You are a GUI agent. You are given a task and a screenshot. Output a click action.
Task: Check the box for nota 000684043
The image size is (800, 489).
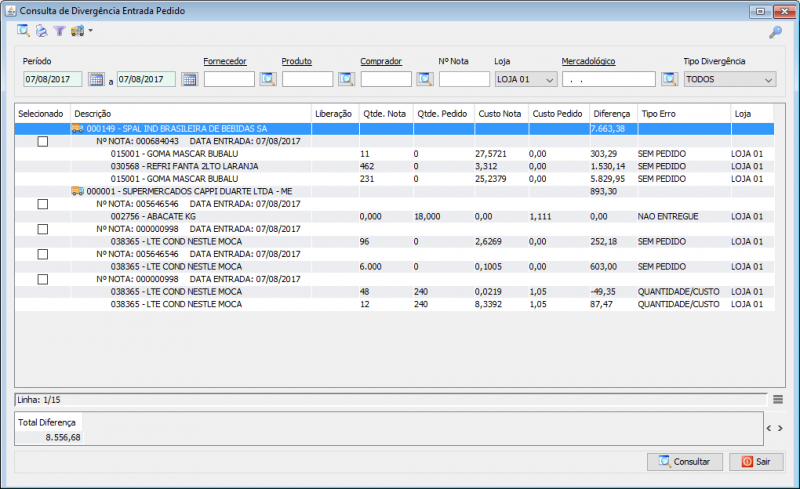point(43,141)
